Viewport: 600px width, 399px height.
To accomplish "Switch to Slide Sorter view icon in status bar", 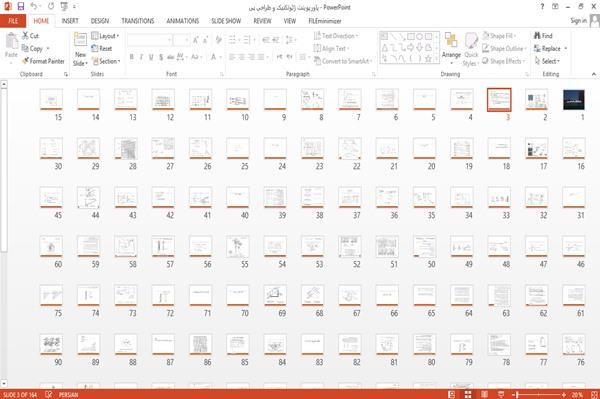I will click(x=468, y=394).
